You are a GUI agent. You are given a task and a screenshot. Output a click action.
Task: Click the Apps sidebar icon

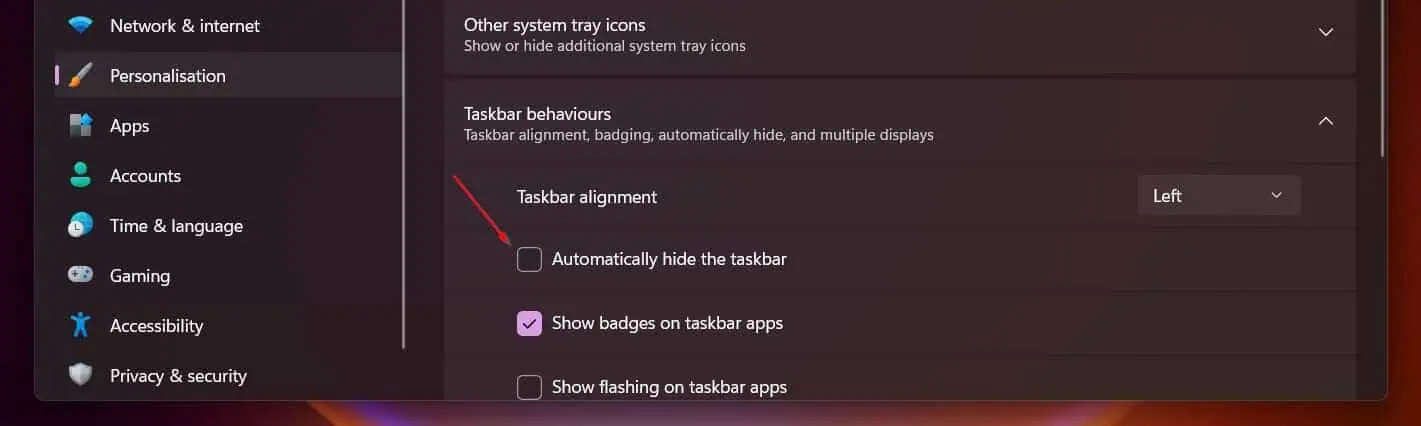[x=81, y=126]
